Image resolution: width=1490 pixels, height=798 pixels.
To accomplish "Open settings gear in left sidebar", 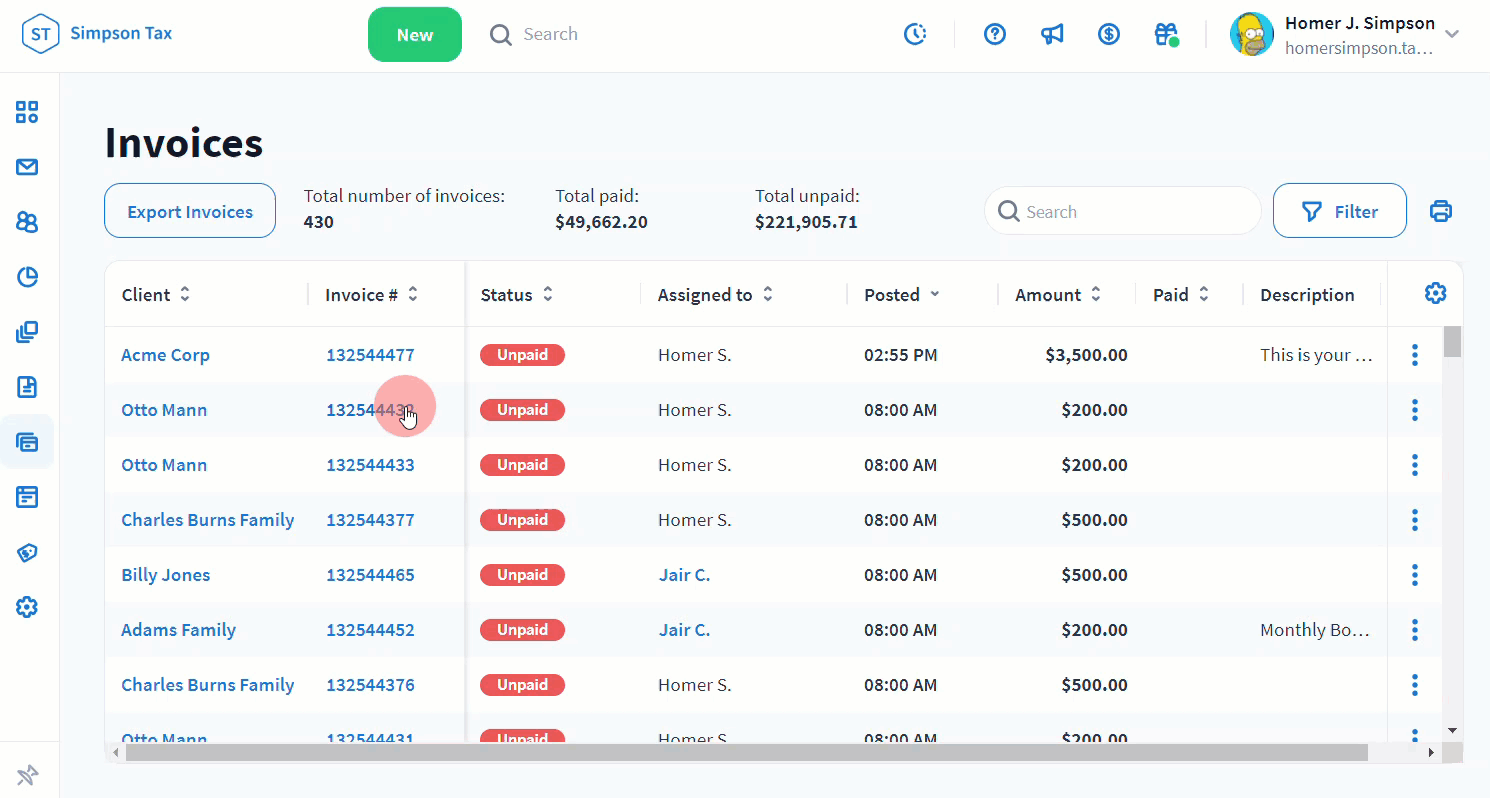I will coord(27,607).
